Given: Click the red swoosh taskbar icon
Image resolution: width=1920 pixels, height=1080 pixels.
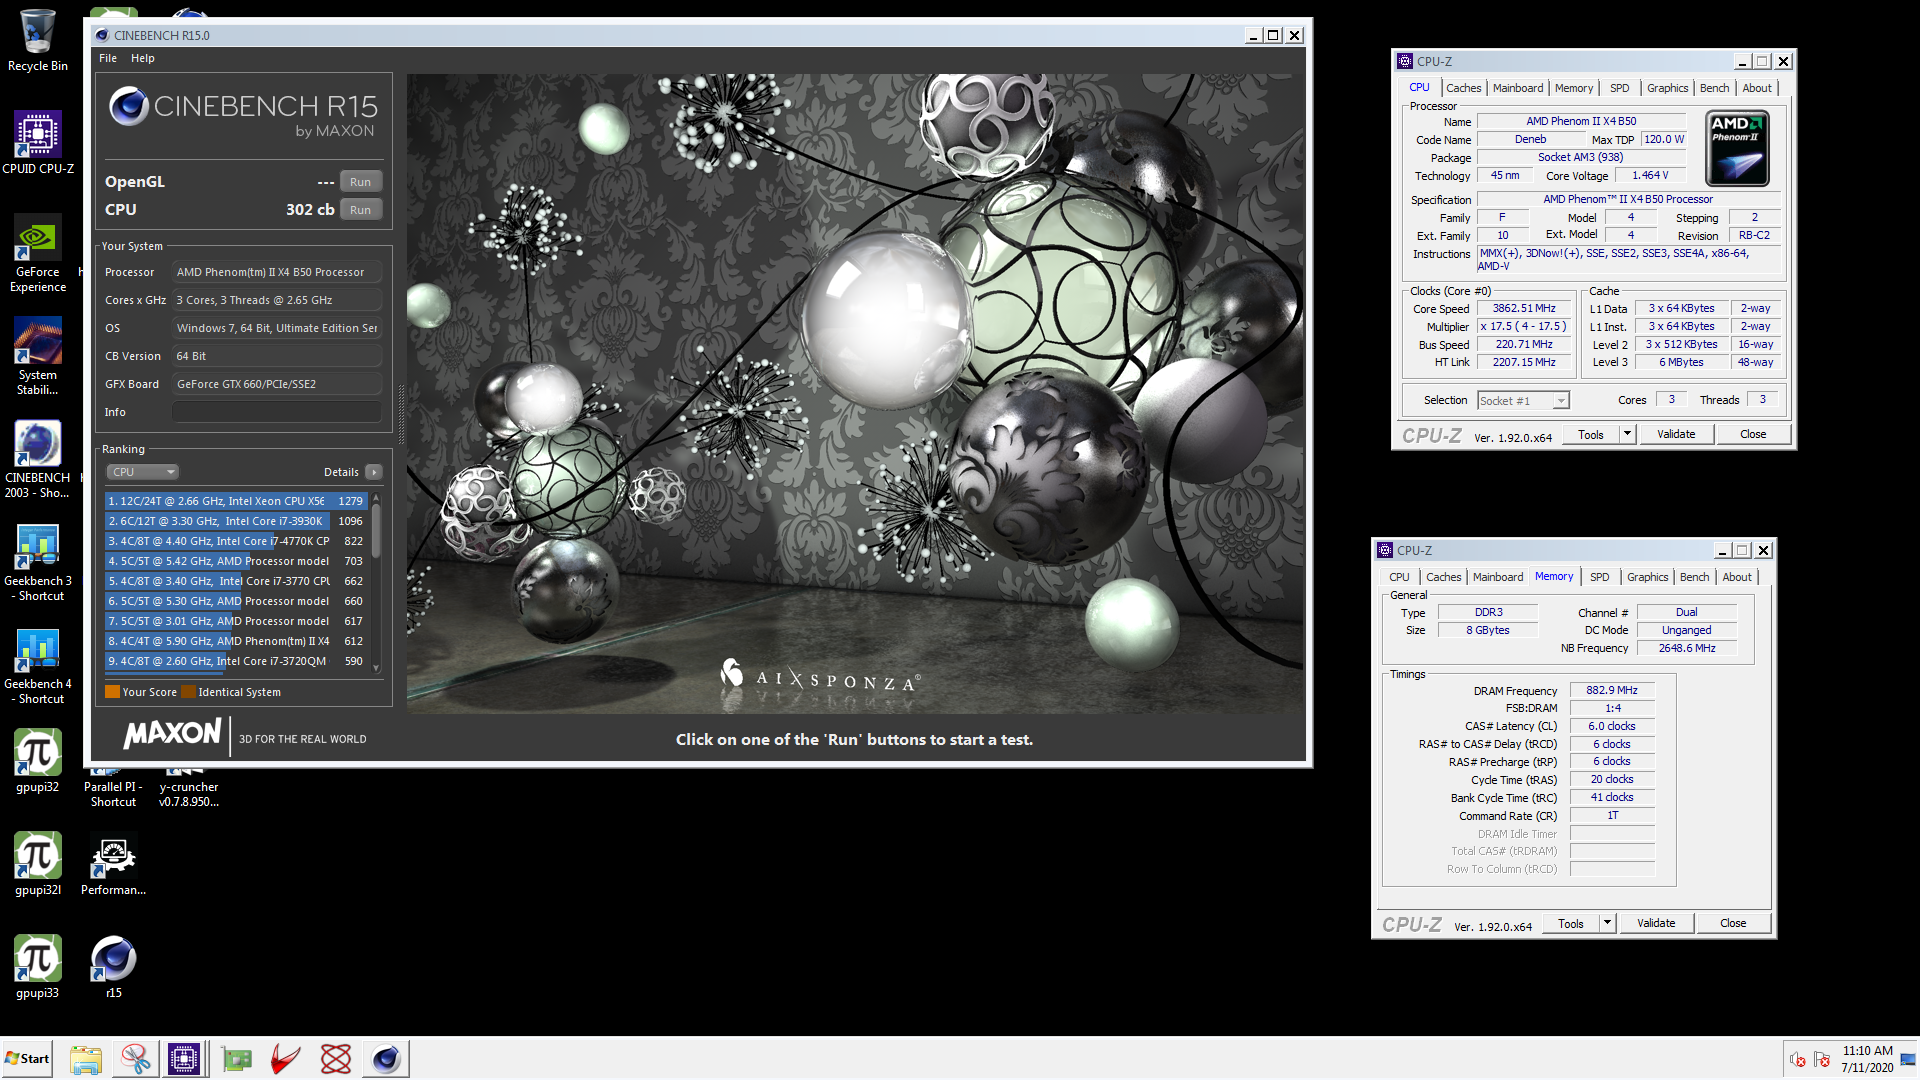Looking at the screenshot, I should tap(286, 1059).
